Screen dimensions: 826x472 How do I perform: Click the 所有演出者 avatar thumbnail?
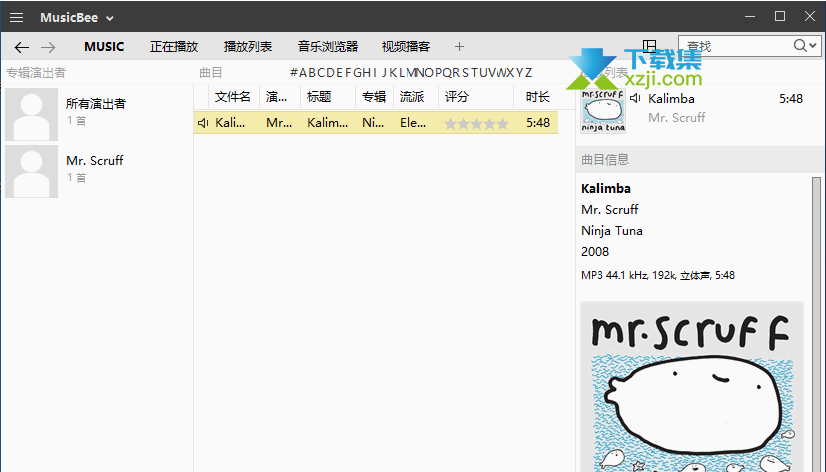coord(32,114)
